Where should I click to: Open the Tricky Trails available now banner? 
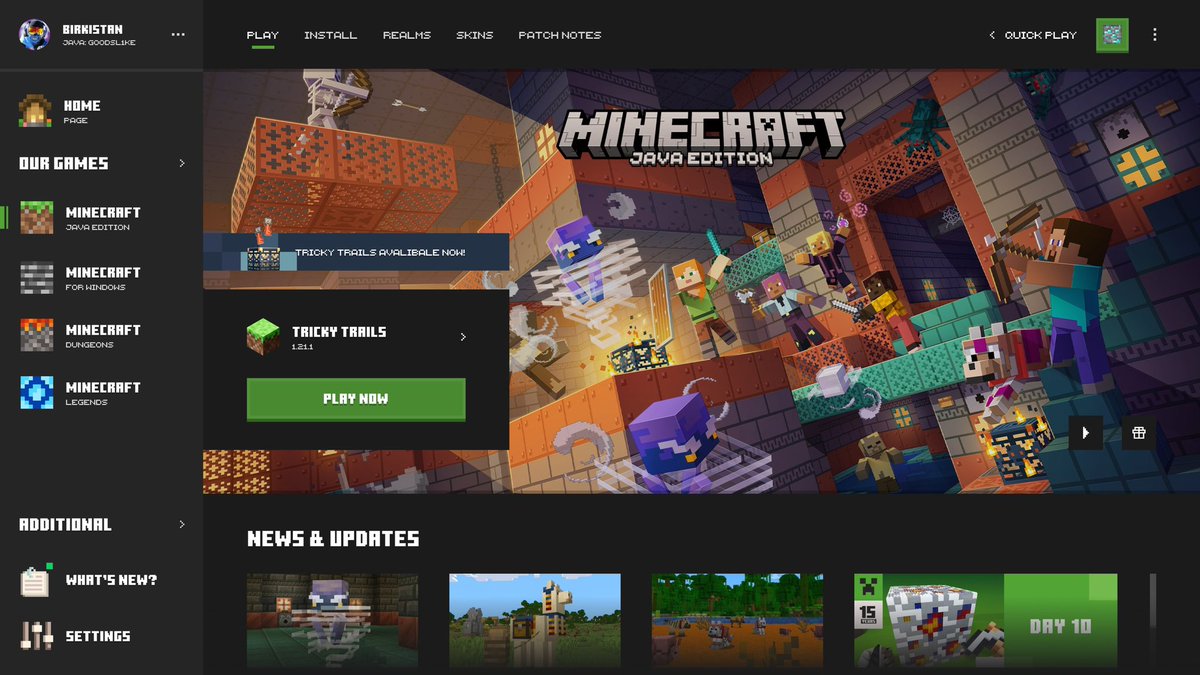point(356,253)
